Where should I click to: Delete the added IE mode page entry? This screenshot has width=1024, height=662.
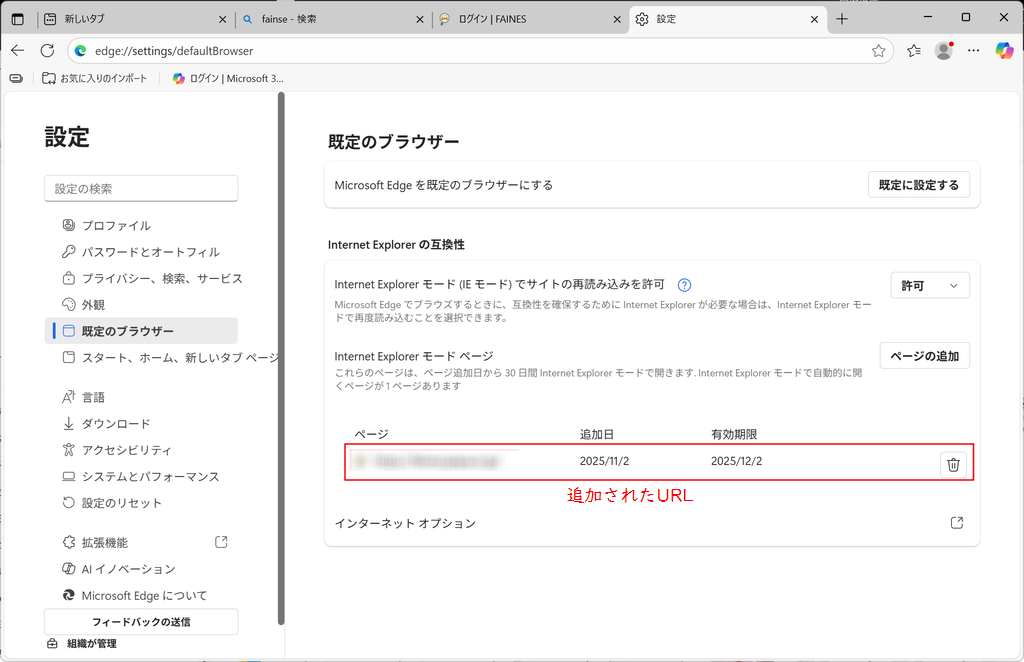[953, 464]
